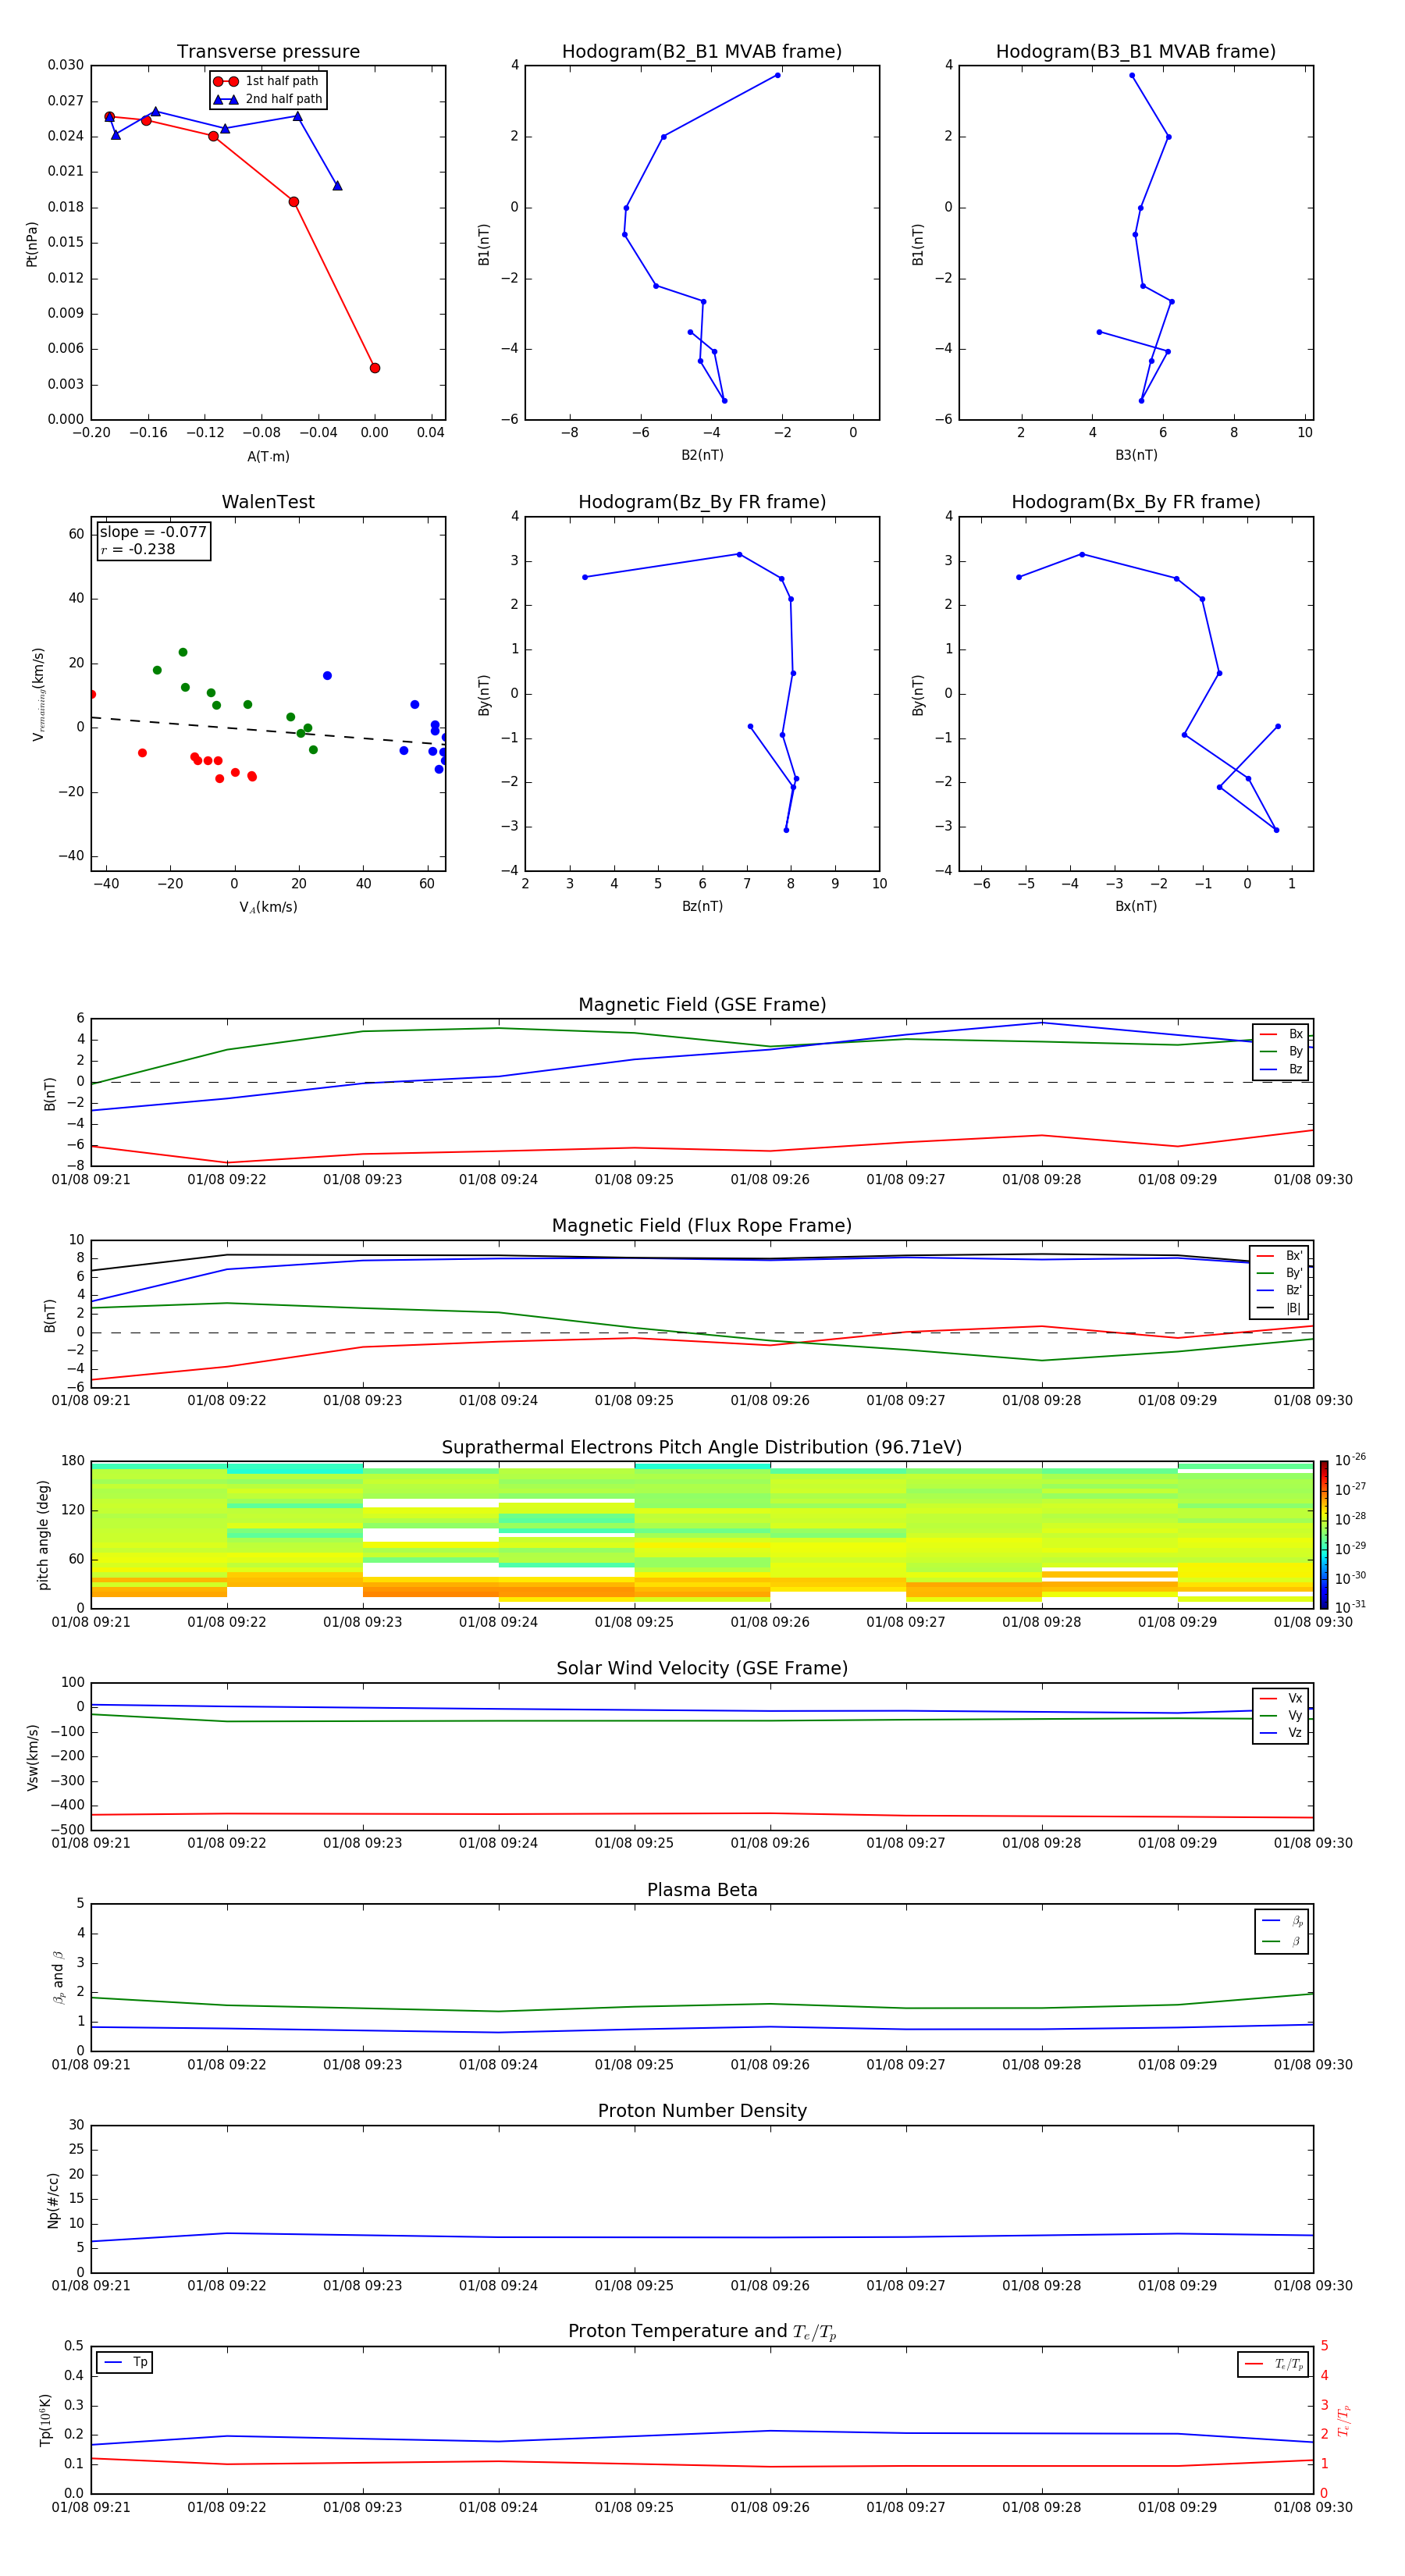Click '01/08 09:25' tick under GSE magnetic field
The image size is (1405, 2576).
coord(634,1180)
